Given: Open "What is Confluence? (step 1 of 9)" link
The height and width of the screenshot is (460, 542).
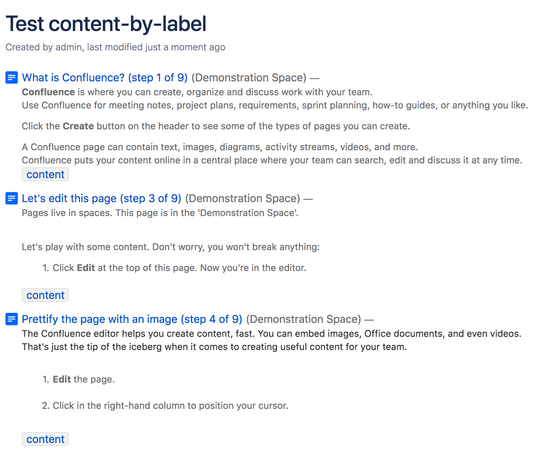Looking at the screenshot, I should pos(104,77).
